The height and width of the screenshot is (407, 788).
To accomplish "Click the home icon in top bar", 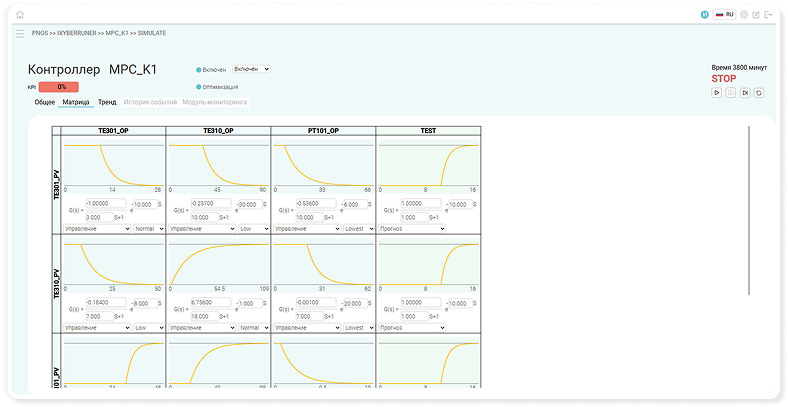I will point(19,15).
